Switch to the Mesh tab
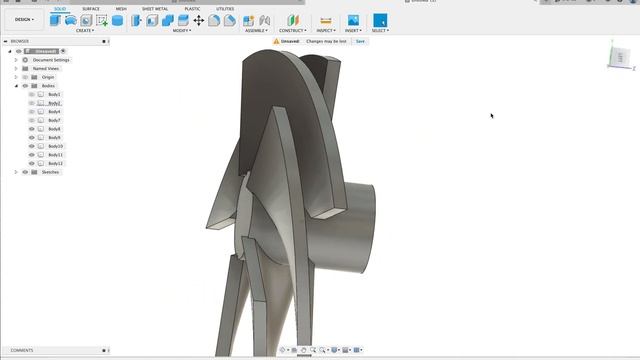This screenshot has height=360, width=640. [x=121, y=9]
